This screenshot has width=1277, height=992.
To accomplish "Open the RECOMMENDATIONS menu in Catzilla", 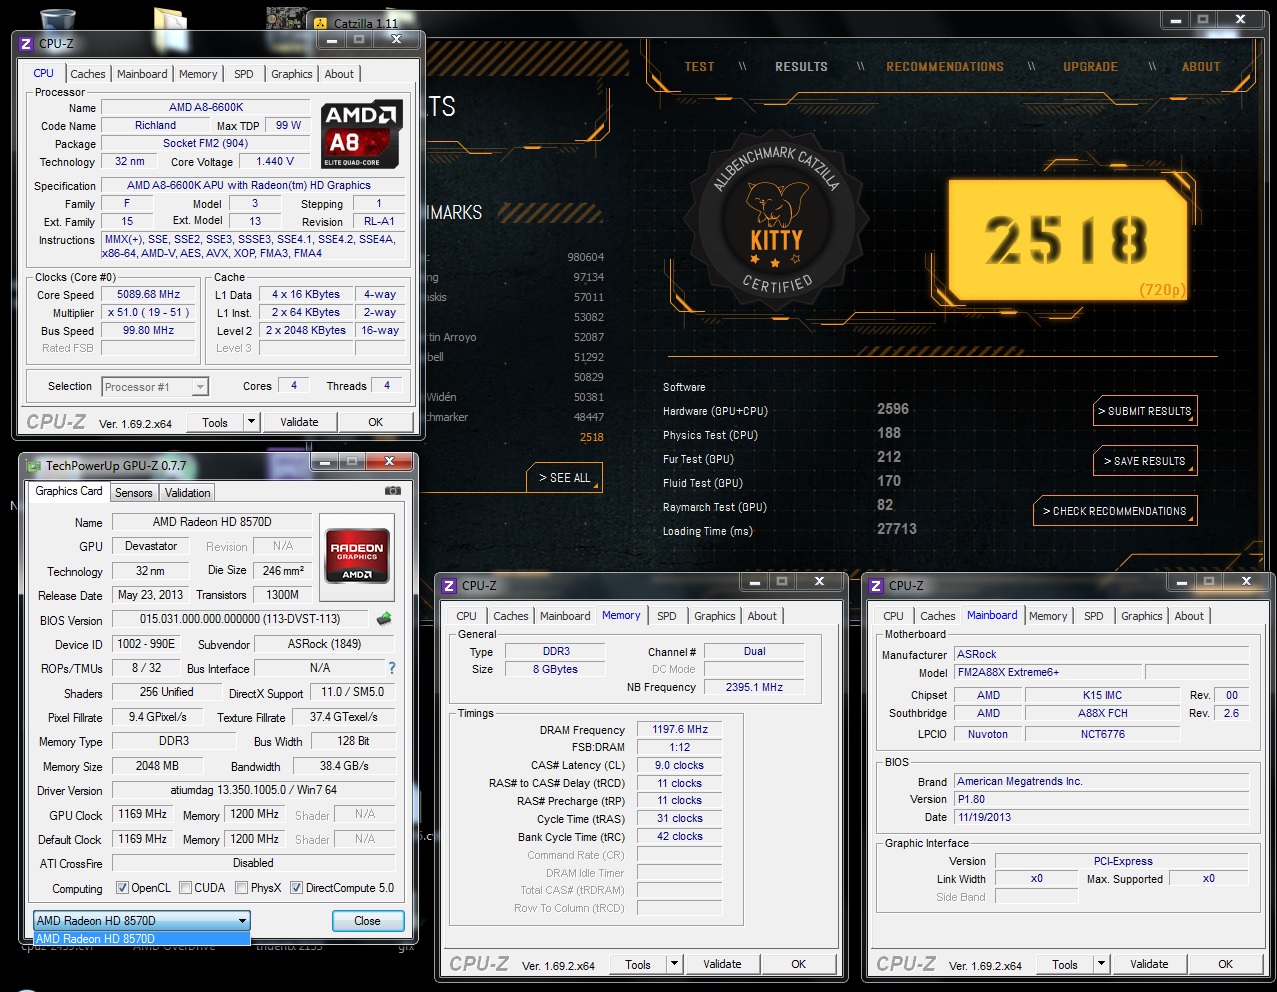I will coord(945,67).
